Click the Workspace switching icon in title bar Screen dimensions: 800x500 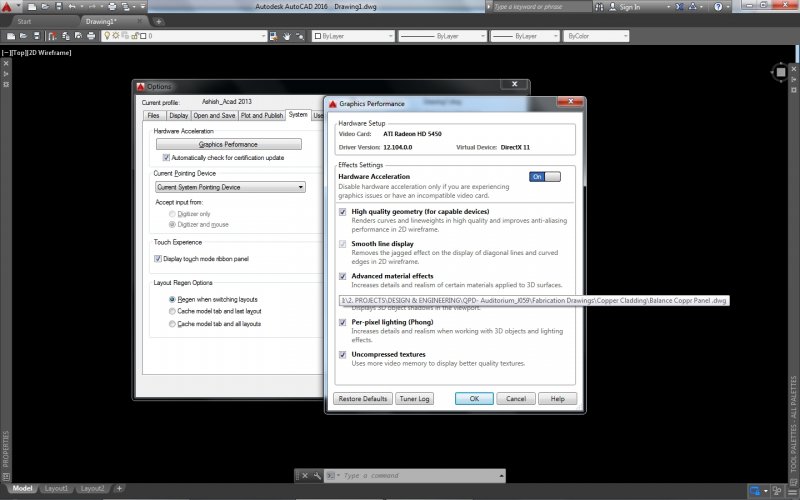126,7
